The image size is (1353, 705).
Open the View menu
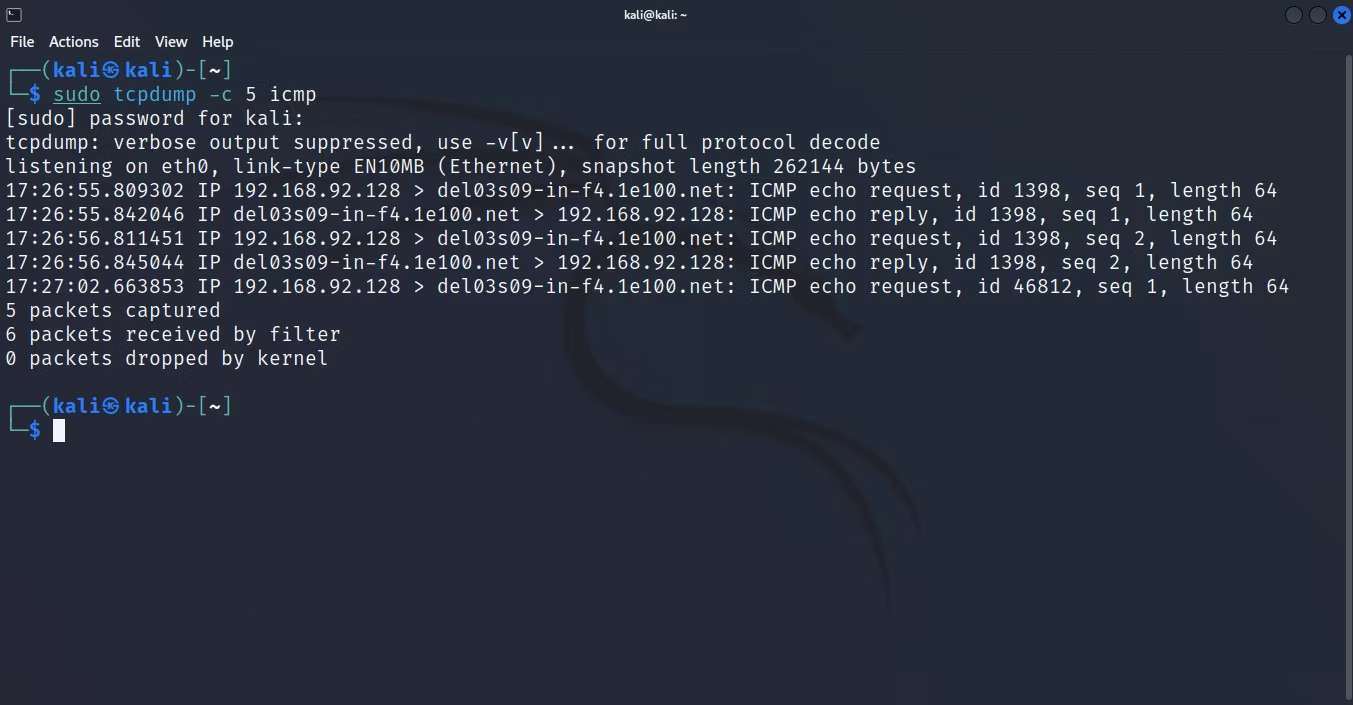[171, 42]
